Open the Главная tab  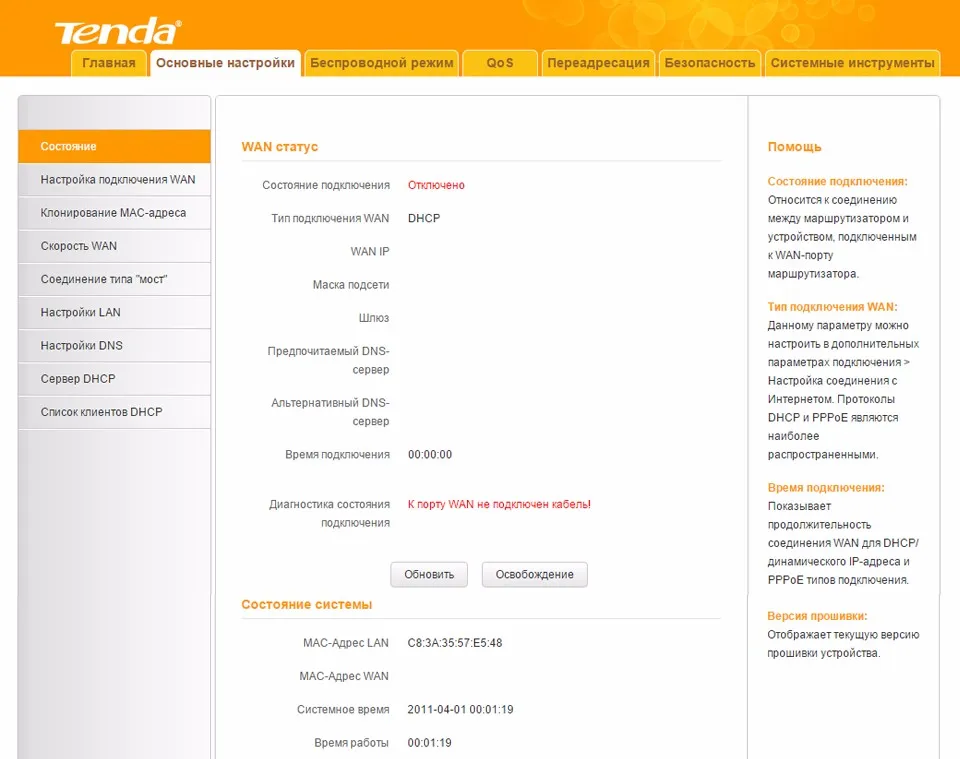pos(109,63)
